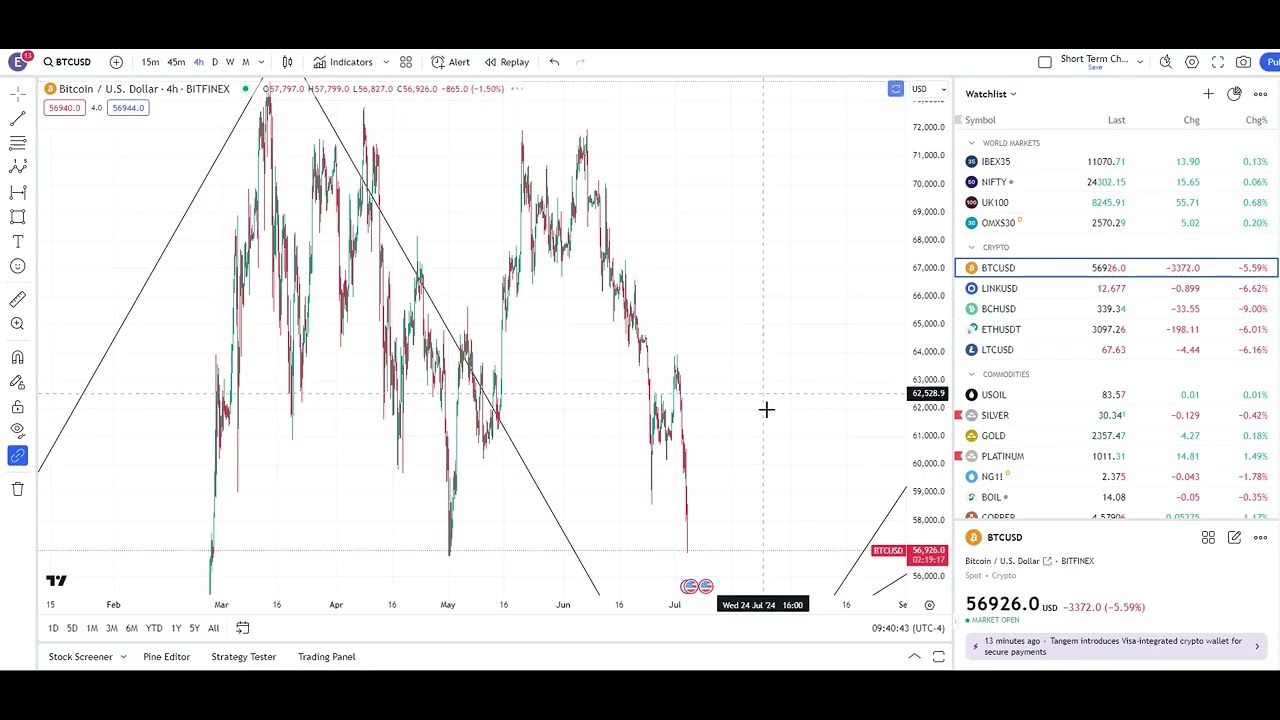Open the Strategy Tester tab
The width and height of the screenshot is (1280, 720).
(x=243, y=657)
